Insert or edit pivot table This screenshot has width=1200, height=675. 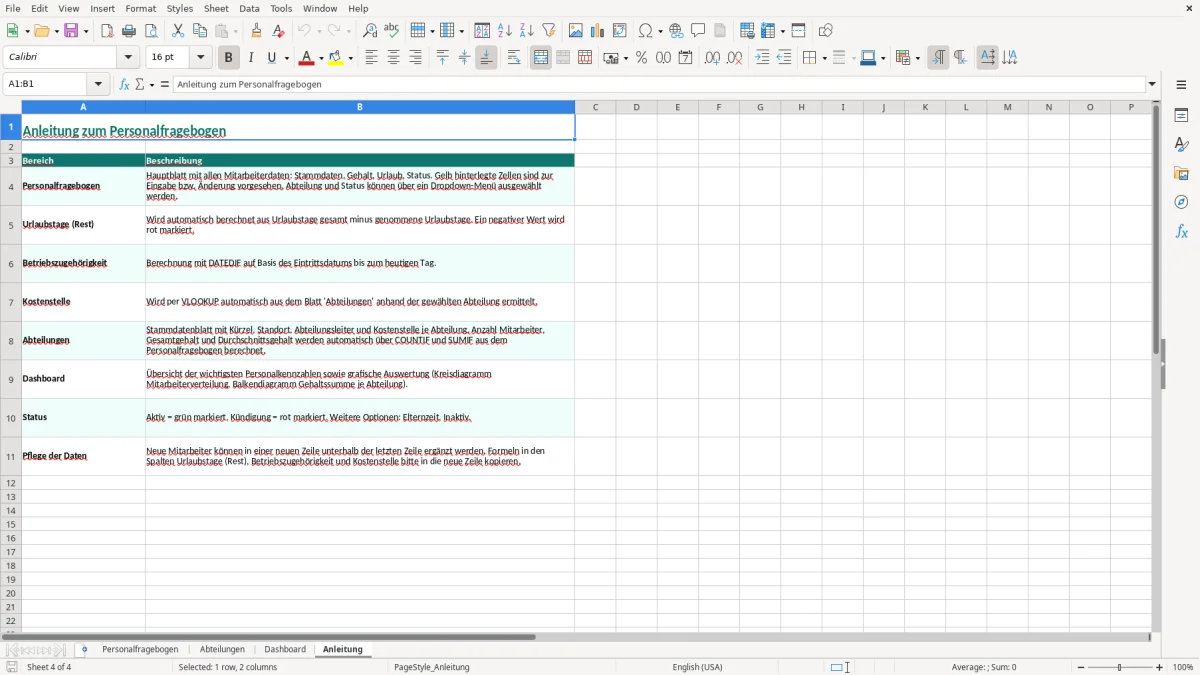620,31
